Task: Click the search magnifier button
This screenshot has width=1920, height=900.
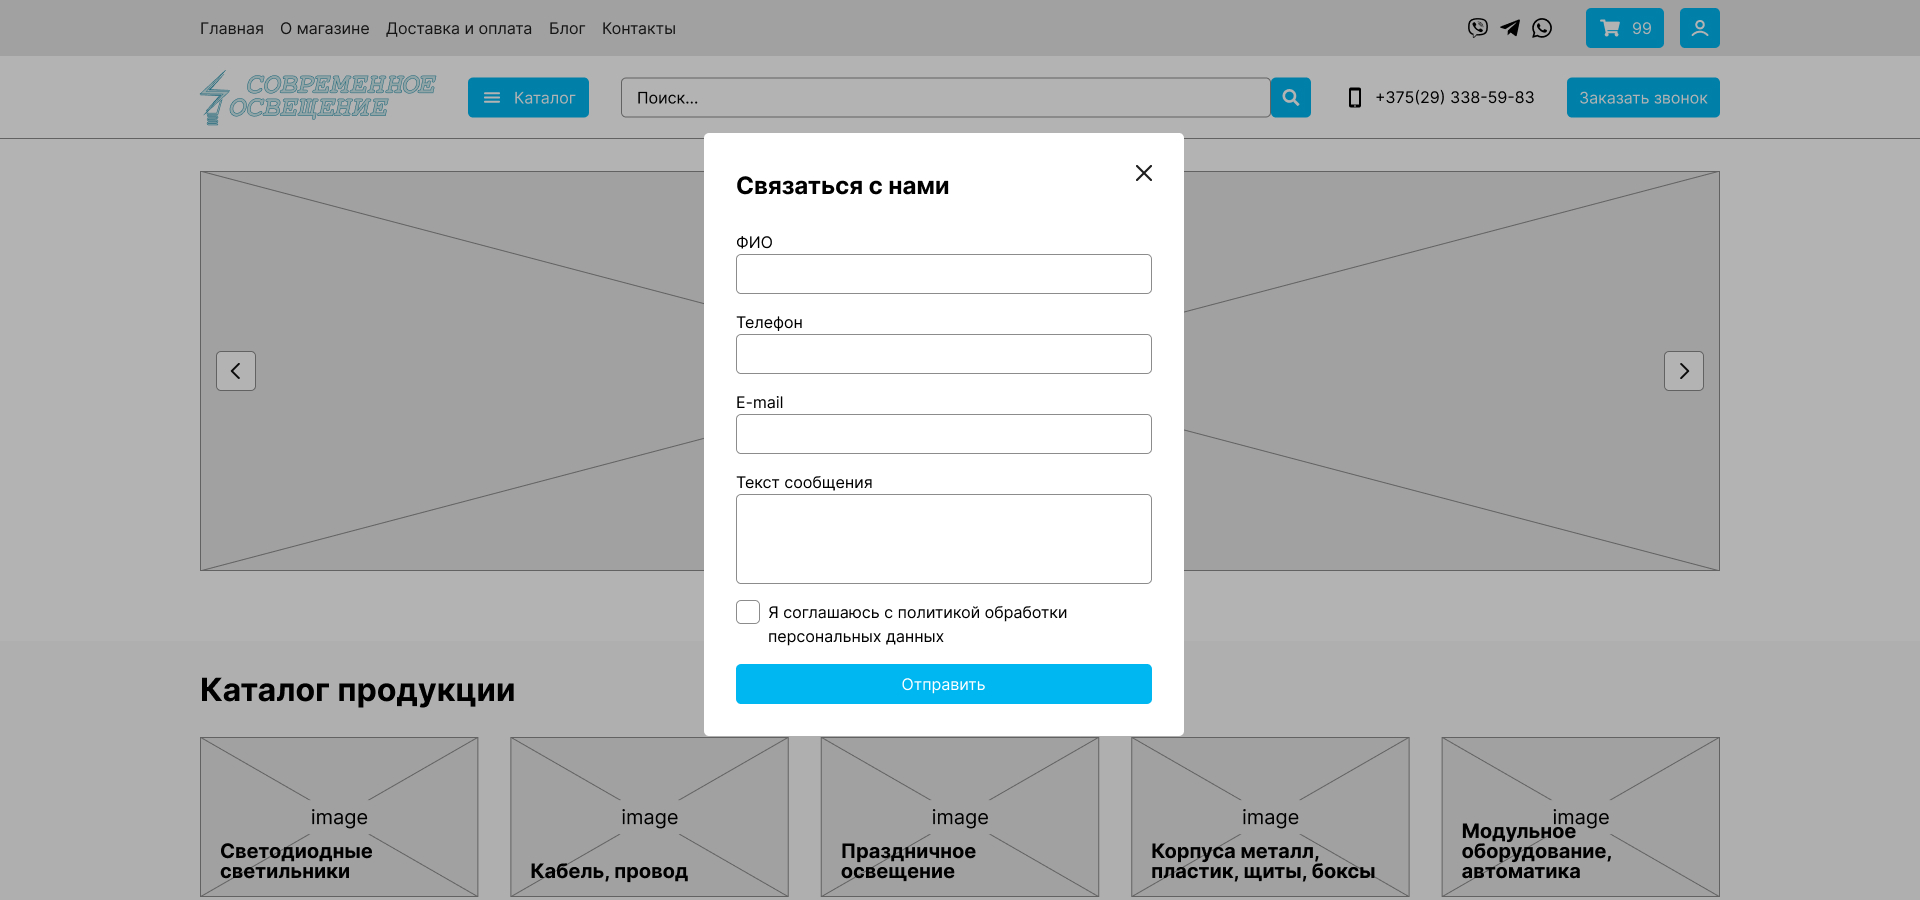Action: (1290, 98)
